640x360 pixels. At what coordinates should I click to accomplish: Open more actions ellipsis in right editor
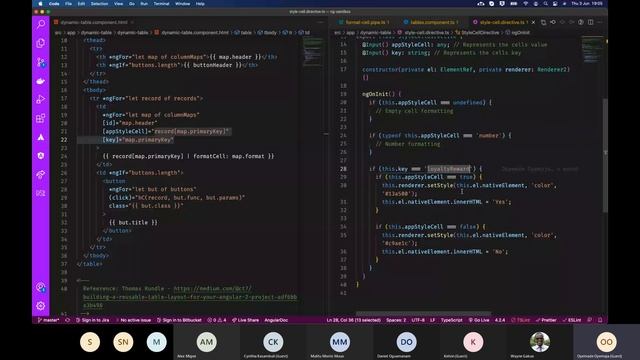[x=600, y=22]
